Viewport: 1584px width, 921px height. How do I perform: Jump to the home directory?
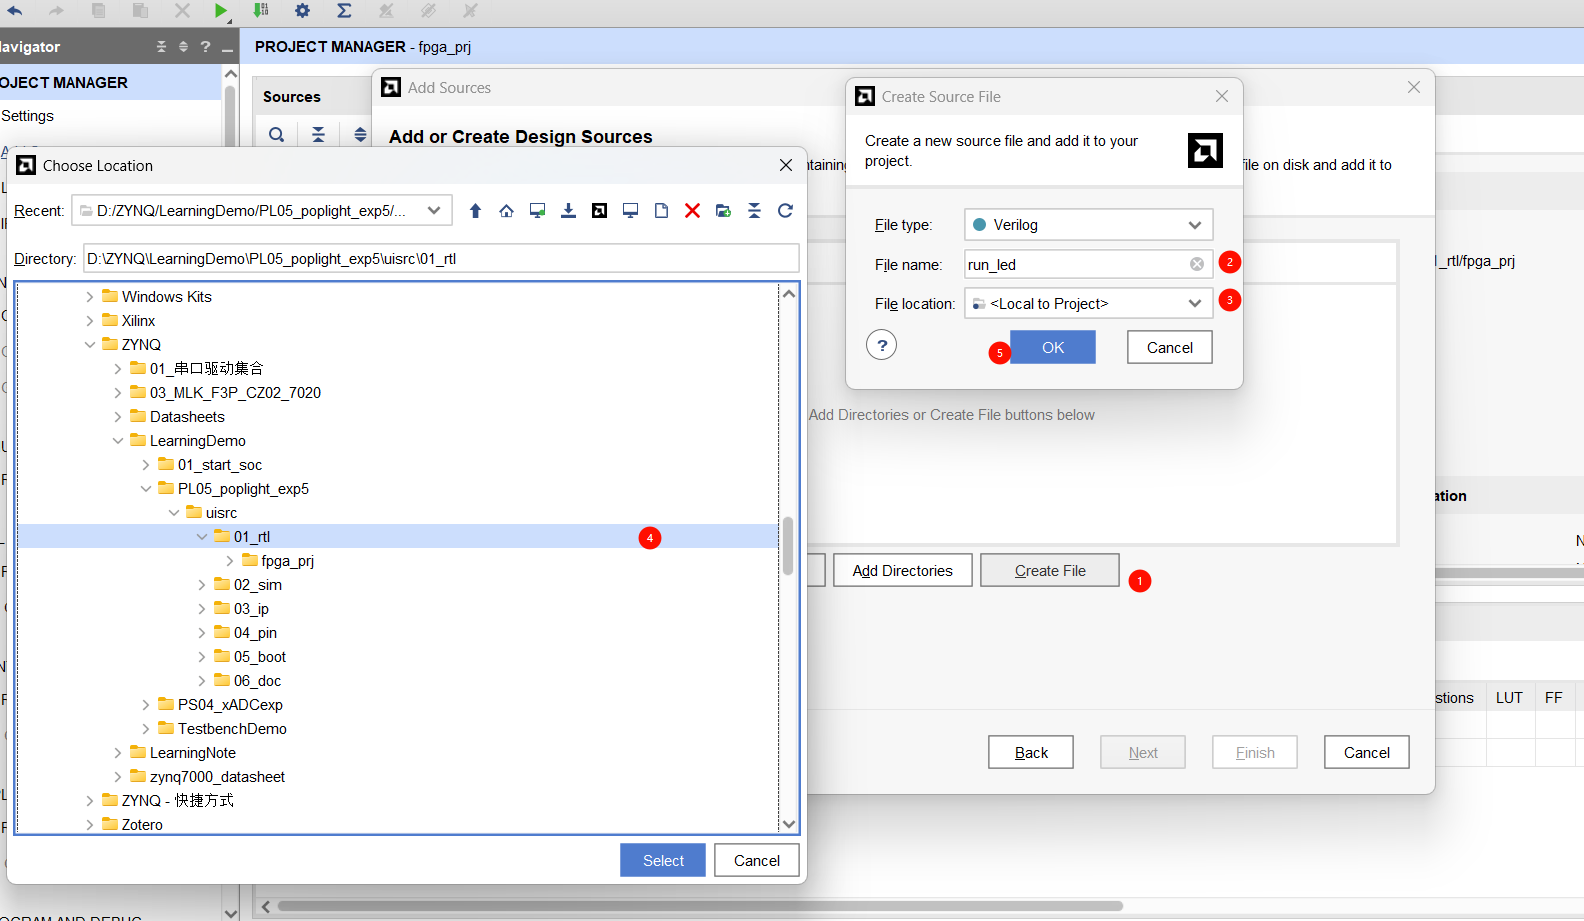pyautogui.click(x=506, y=211)
